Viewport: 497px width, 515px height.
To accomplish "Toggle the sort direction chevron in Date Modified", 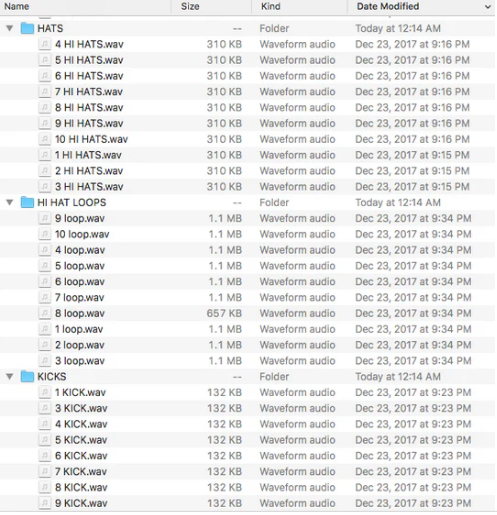I will pos(488,7).
